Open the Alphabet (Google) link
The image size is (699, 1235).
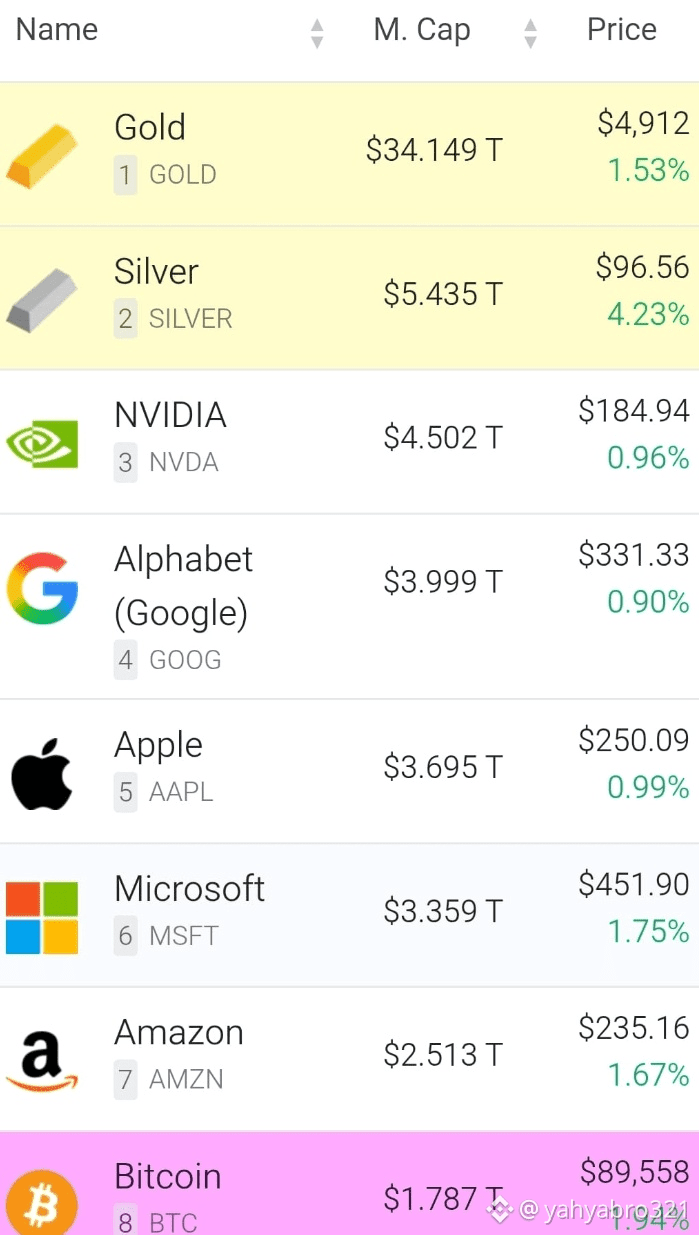click(183, 585)
